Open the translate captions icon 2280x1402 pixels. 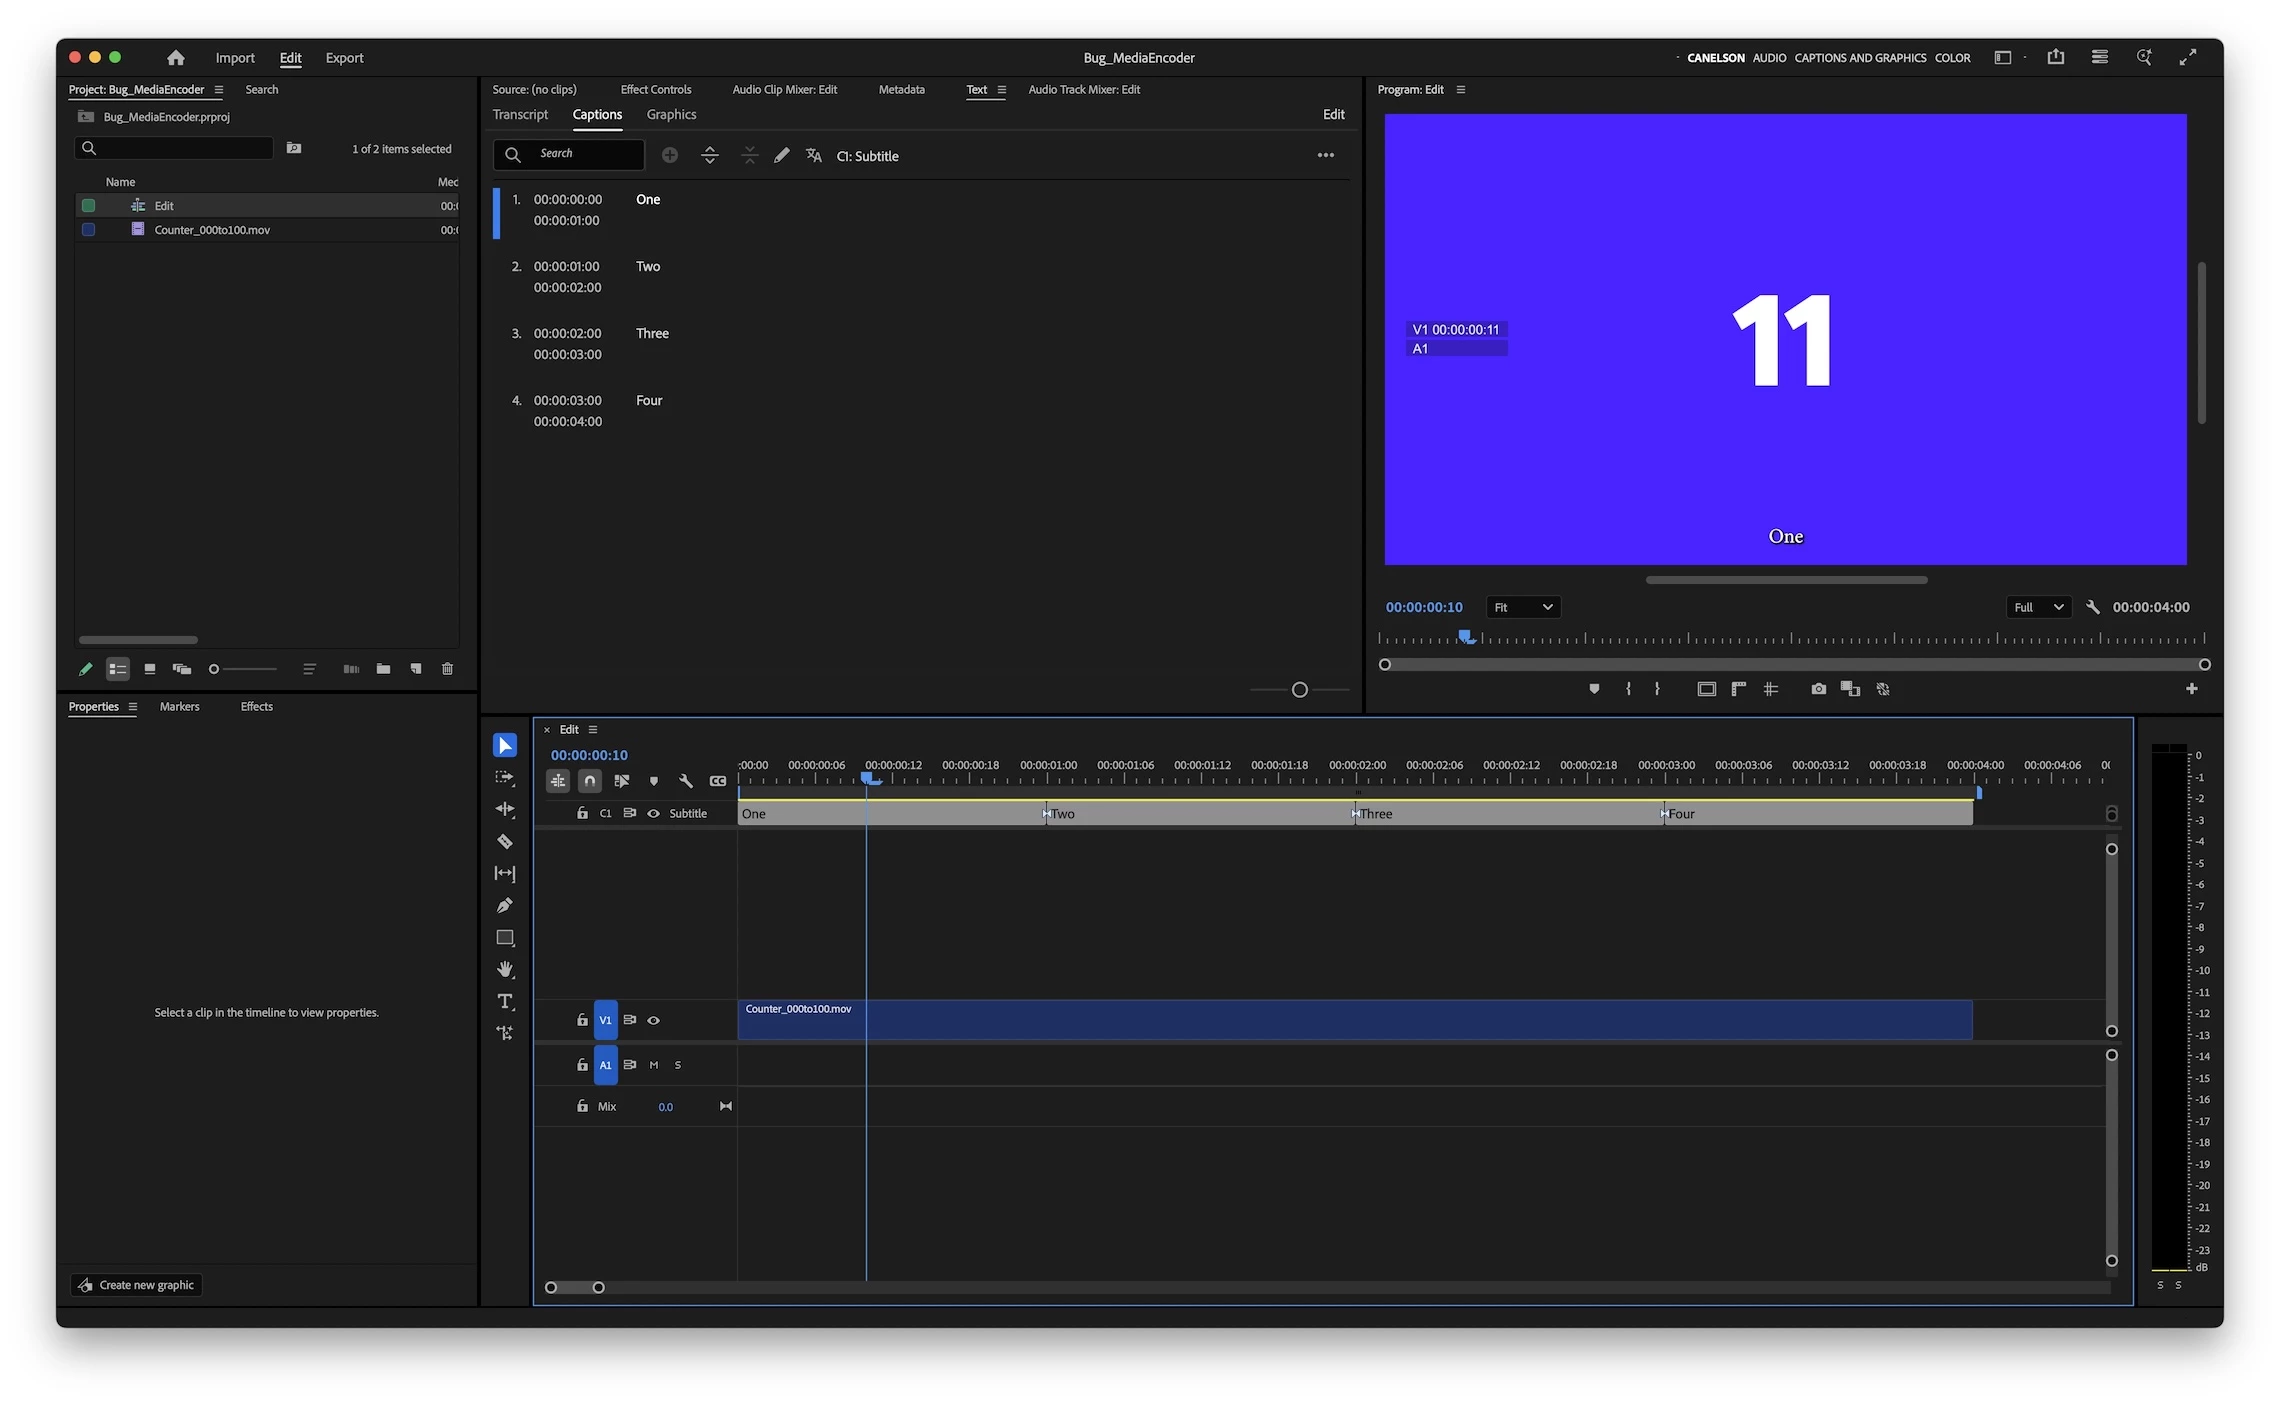[813, 155]
